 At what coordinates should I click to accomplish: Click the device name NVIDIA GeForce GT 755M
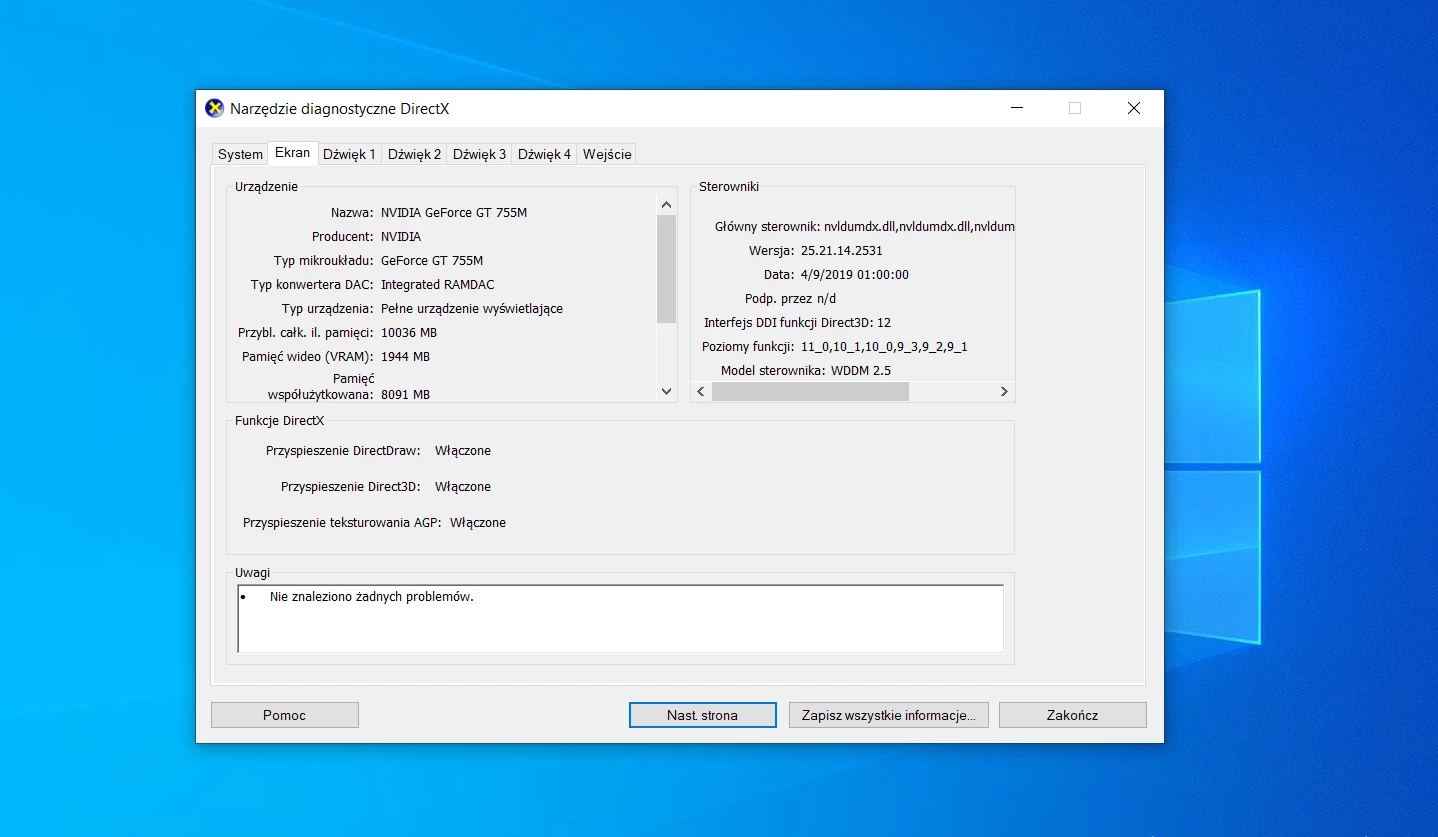point(454,213)
